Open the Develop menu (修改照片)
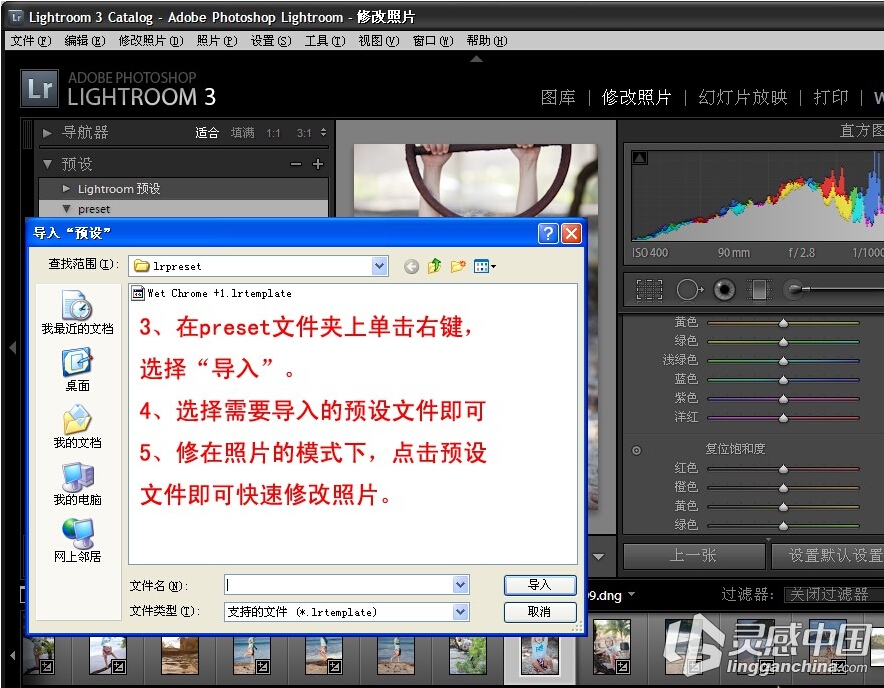Viewport: 884px width, 688px height. click(x=151, y=41)
